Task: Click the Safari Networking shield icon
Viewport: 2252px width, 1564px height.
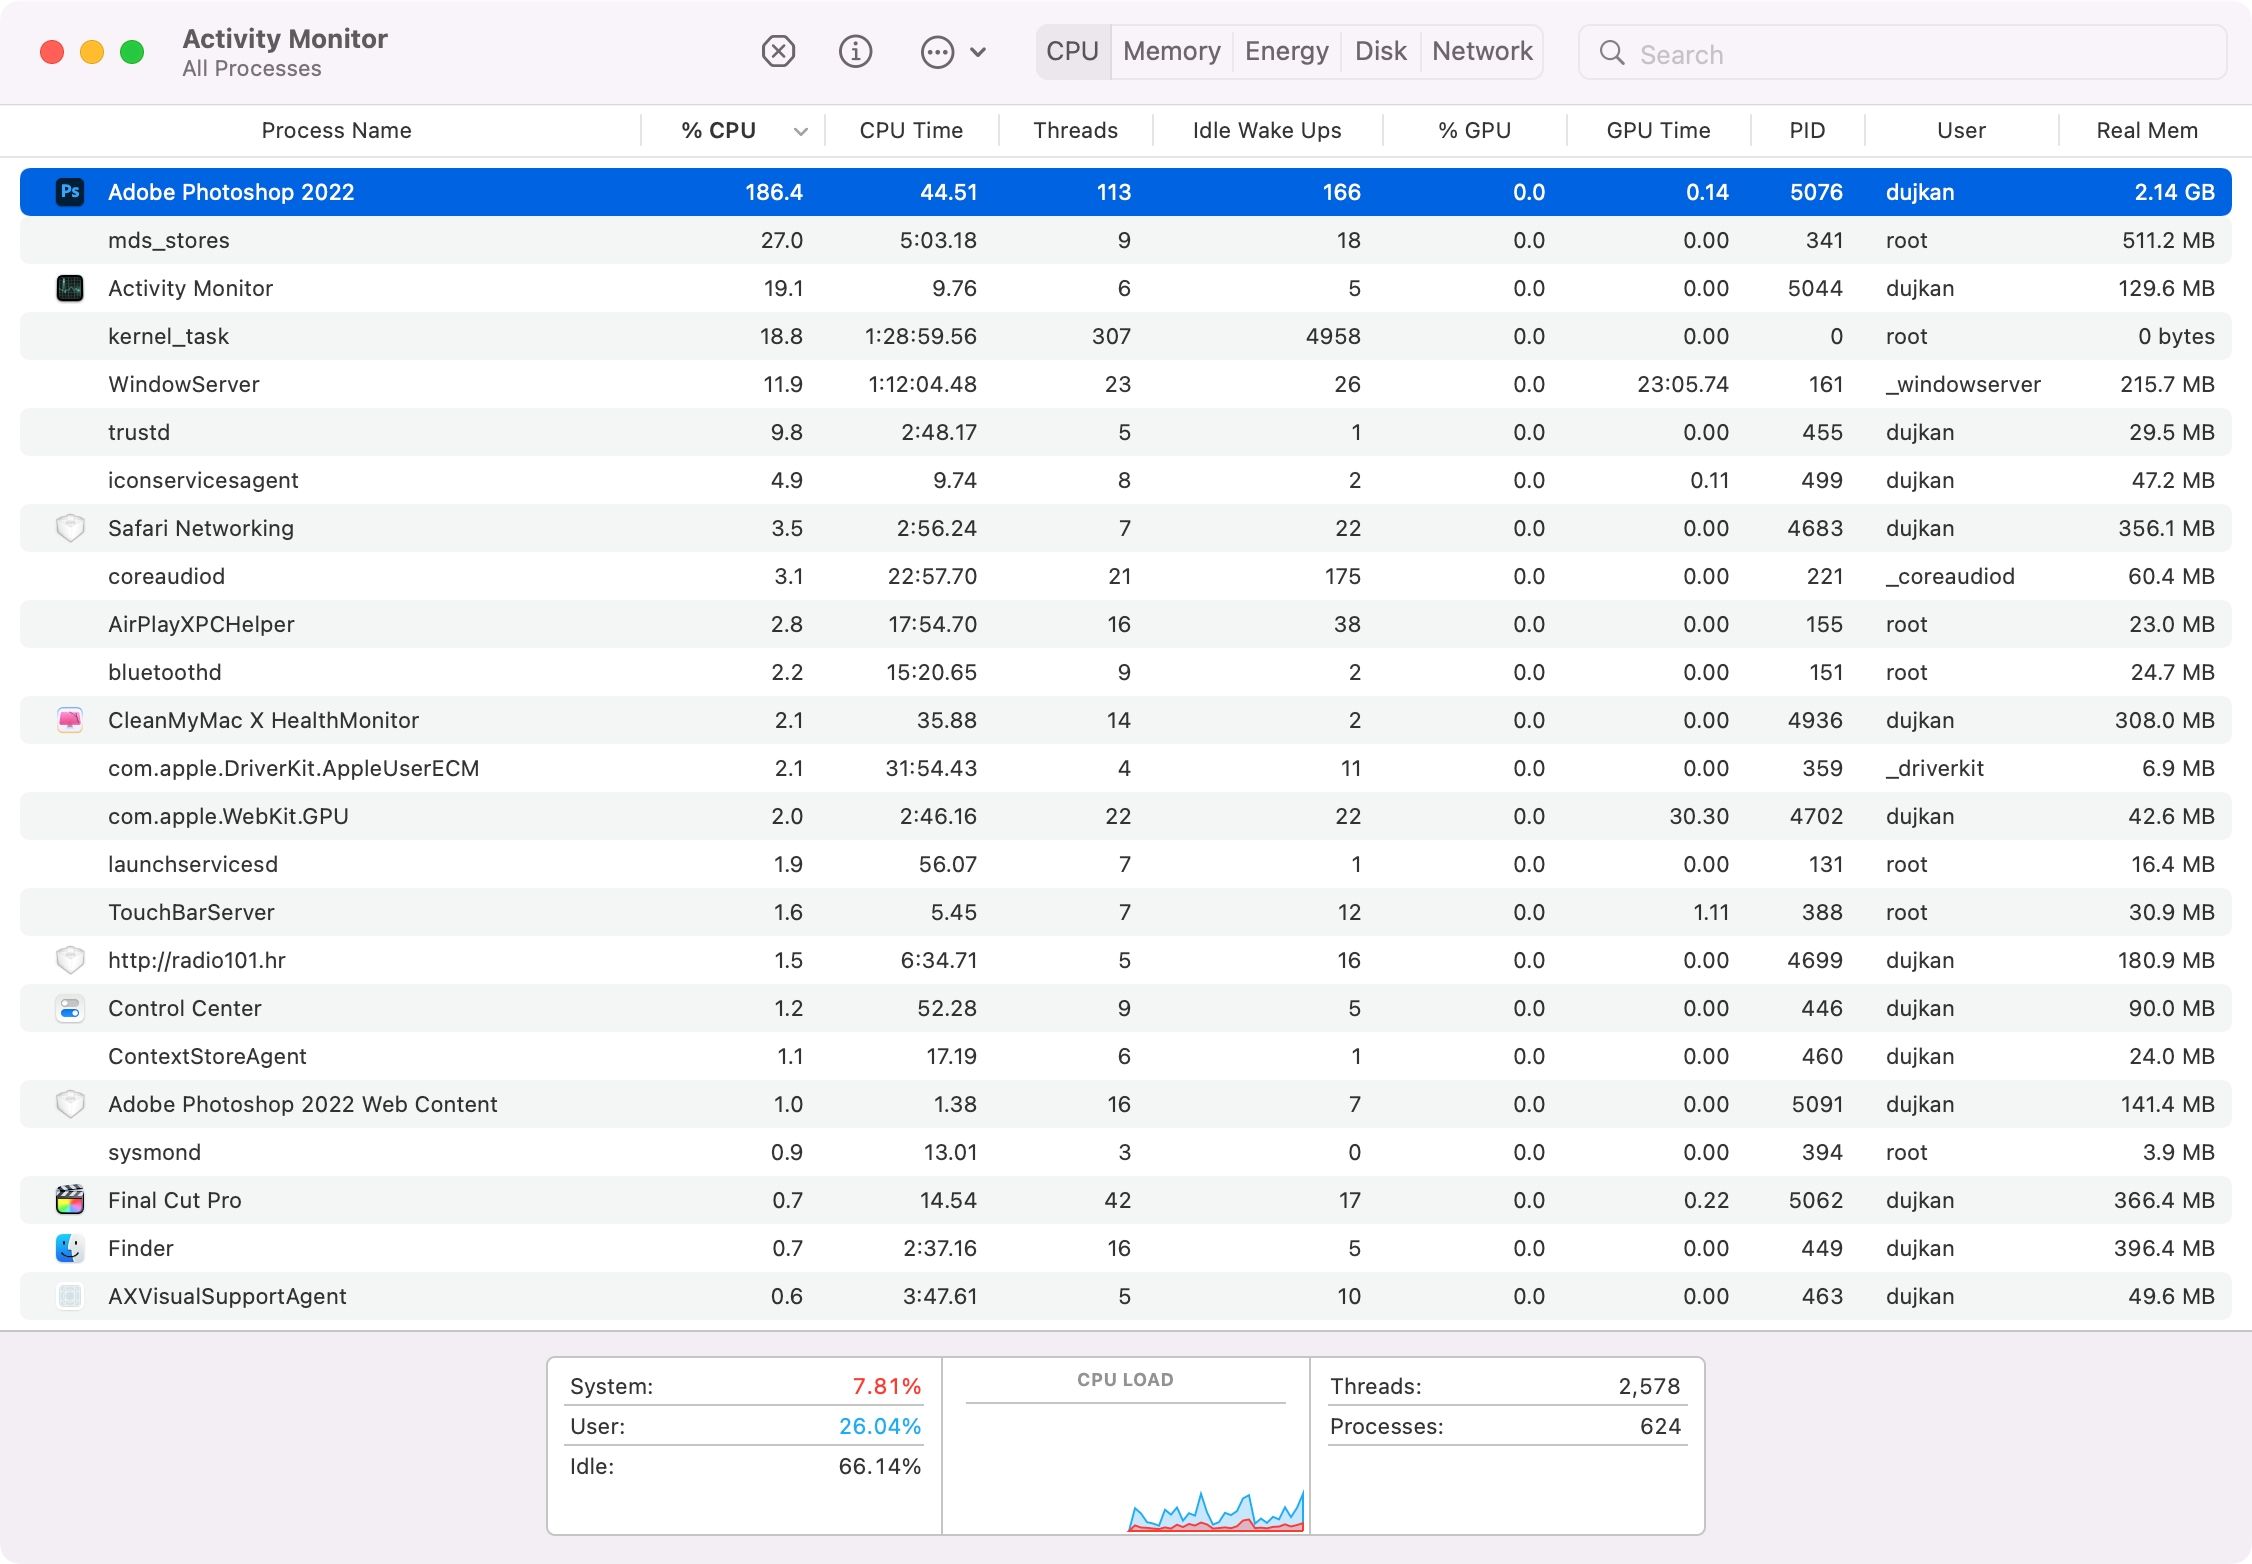Action: click(70, 528)
